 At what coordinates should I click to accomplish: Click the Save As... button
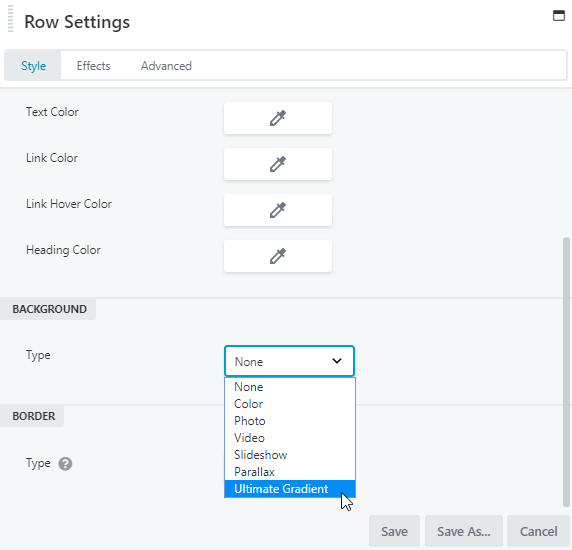tap(464, 531)
